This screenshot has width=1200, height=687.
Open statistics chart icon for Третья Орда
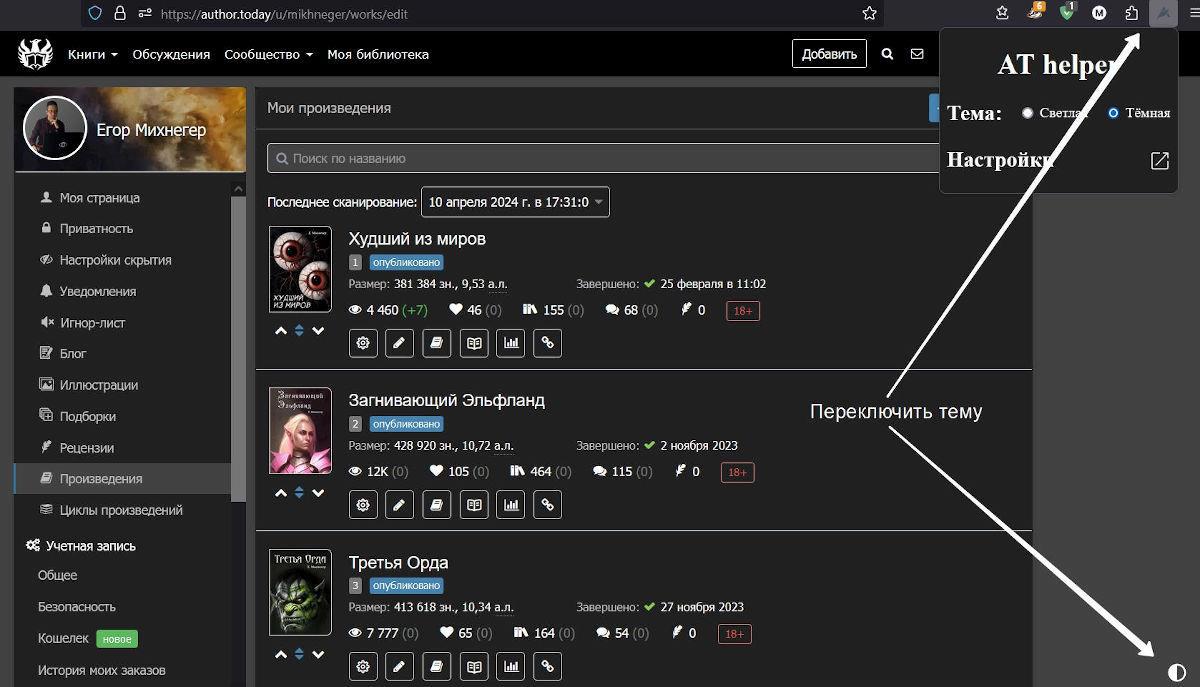point(511,666)
